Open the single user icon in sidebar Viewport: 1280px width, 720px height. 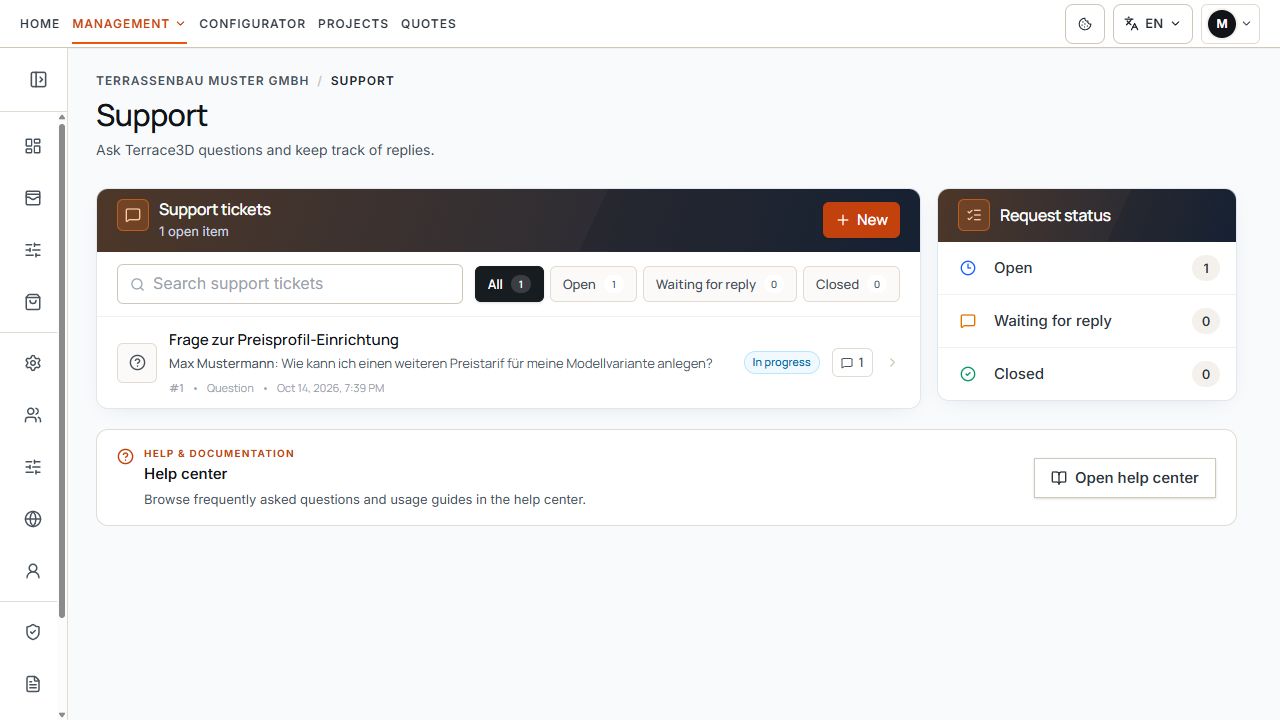(x=33, y=571)
